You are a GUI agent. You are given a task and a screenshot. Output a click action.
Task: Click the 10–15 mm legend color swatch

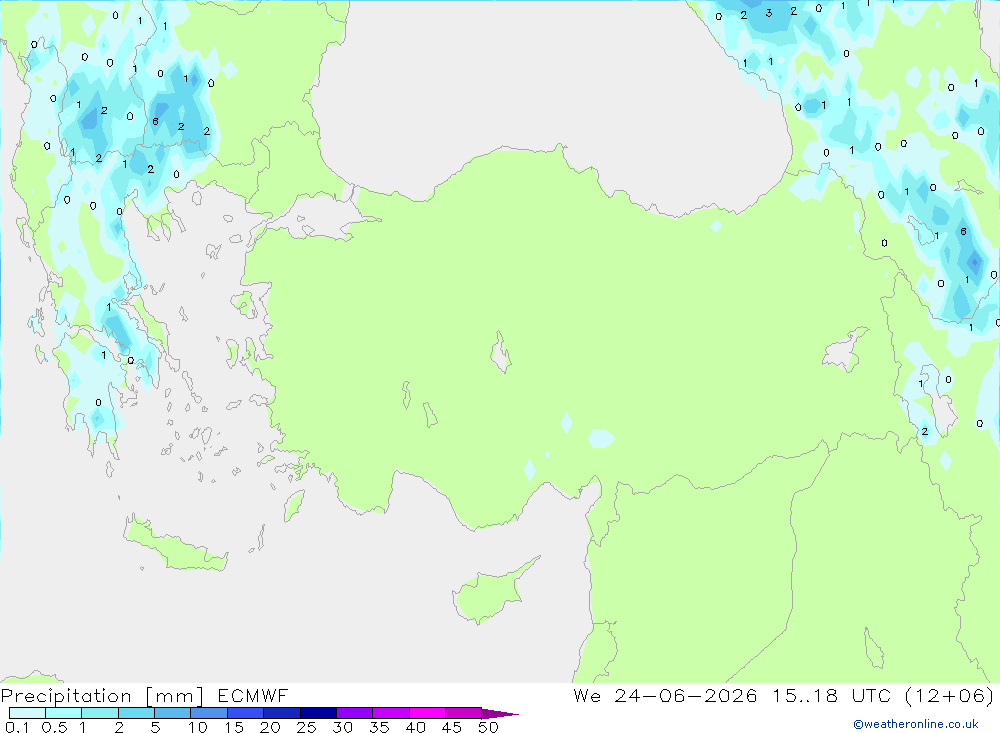(x=209, y=713)
